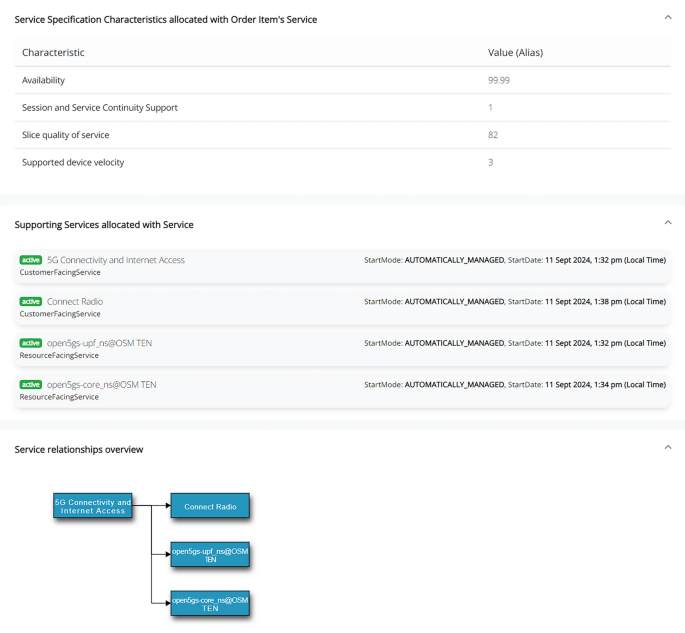Click active badge of Connect Radio
The height and width of the screenshot is (633, 685).
click(31, 301)
